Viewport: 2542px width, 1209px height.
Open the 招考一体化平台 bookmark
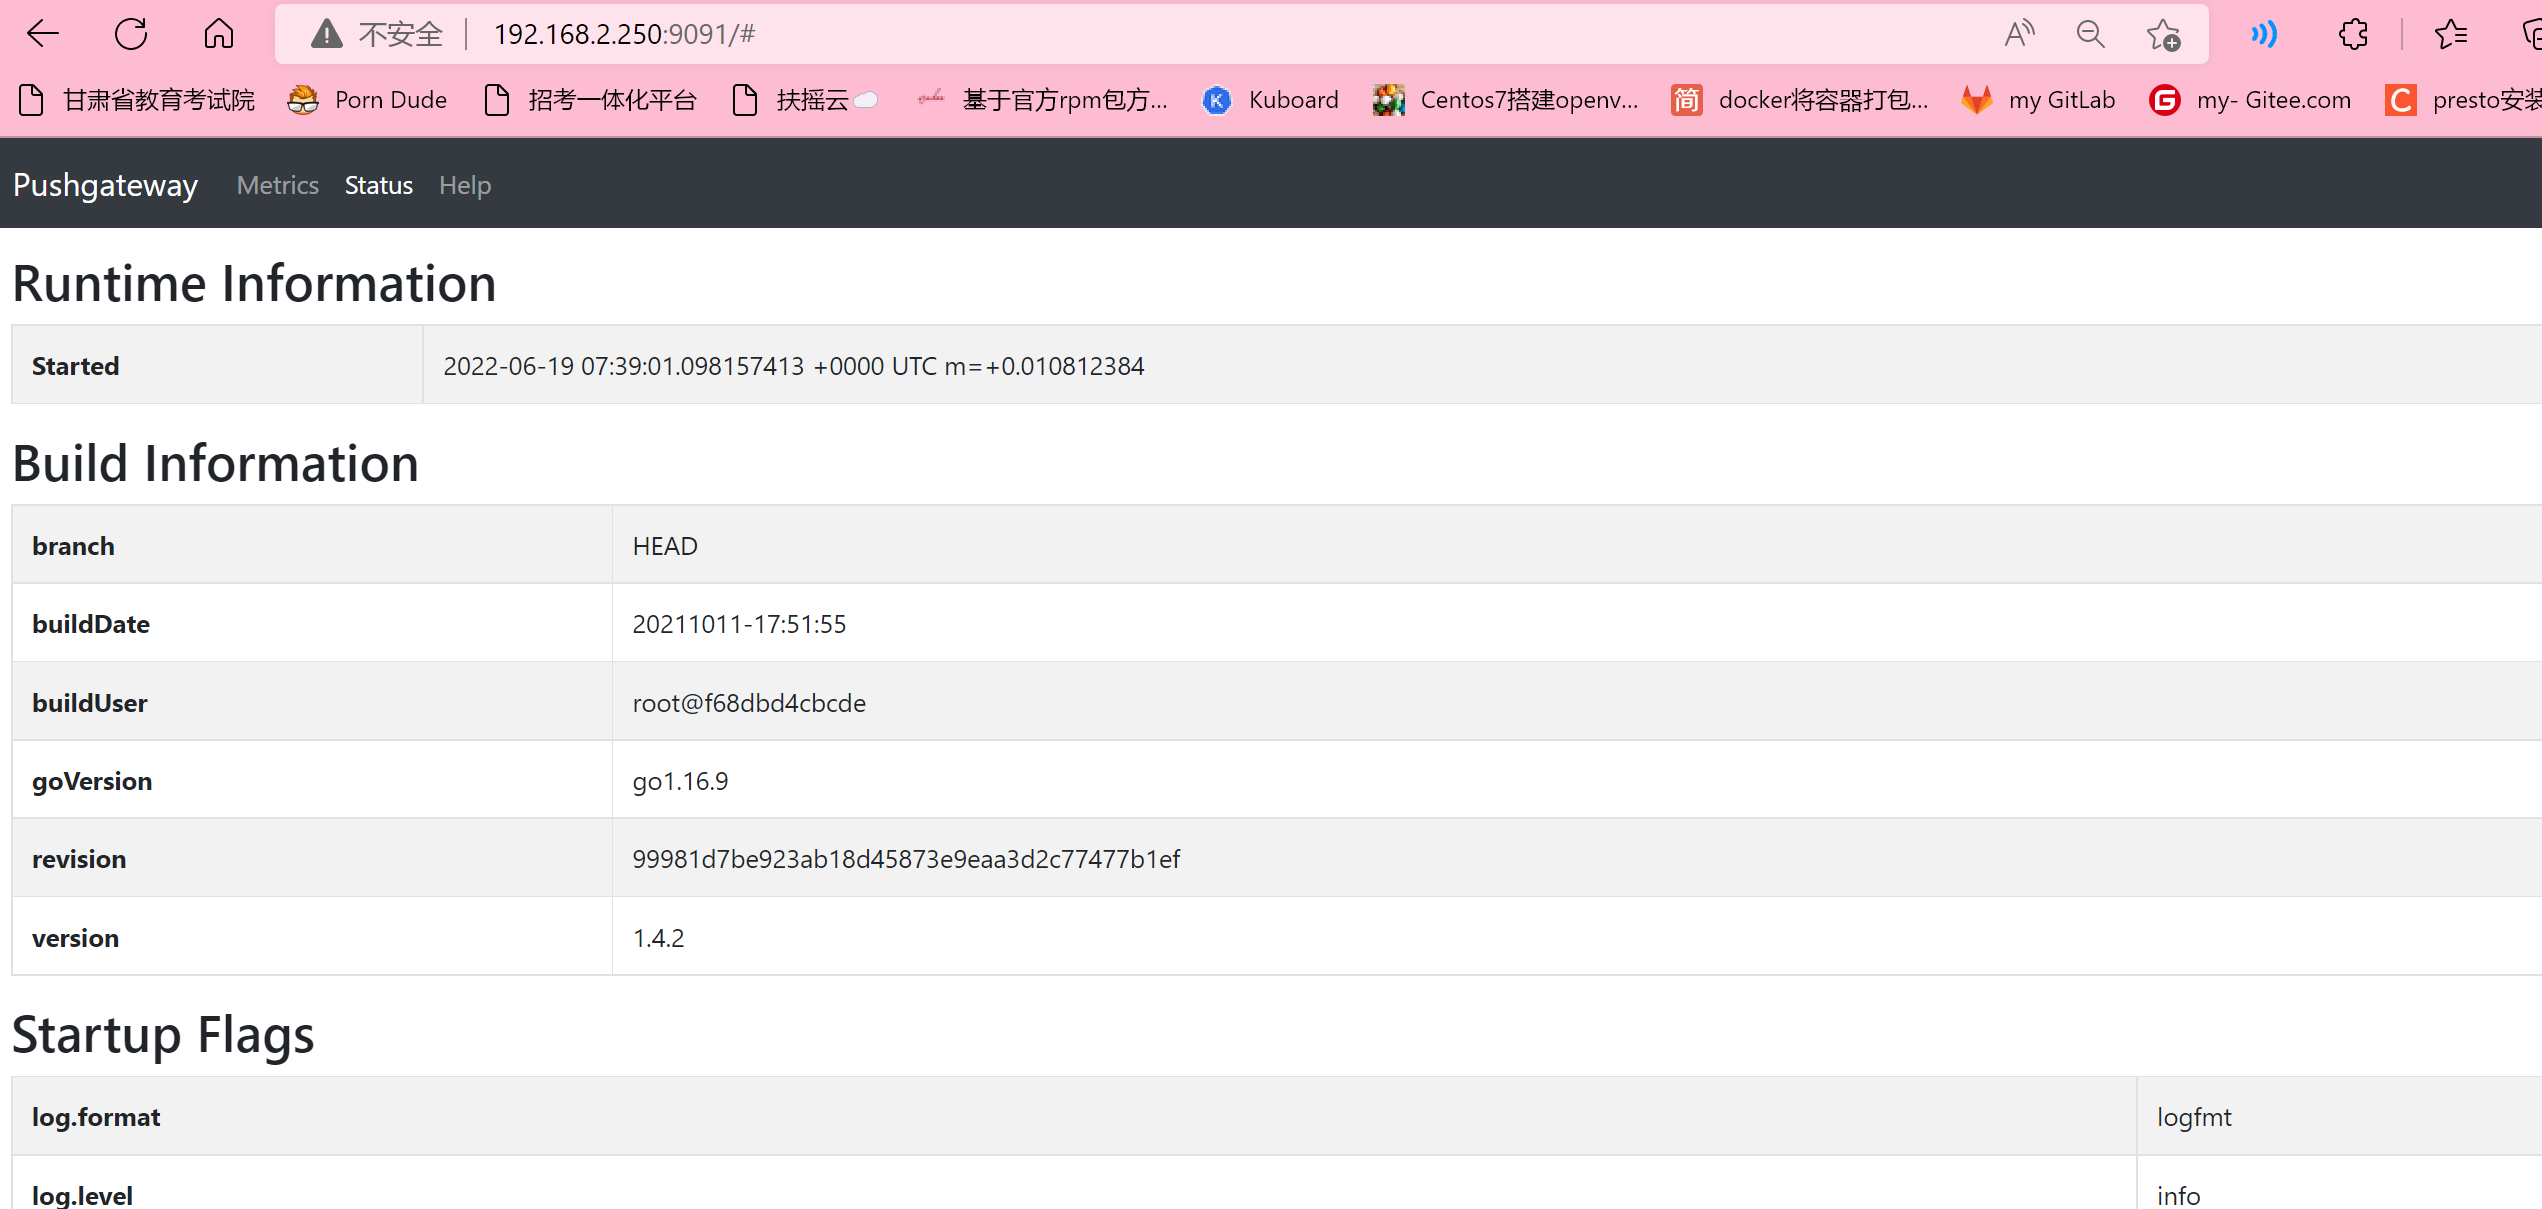click(590, 100)
